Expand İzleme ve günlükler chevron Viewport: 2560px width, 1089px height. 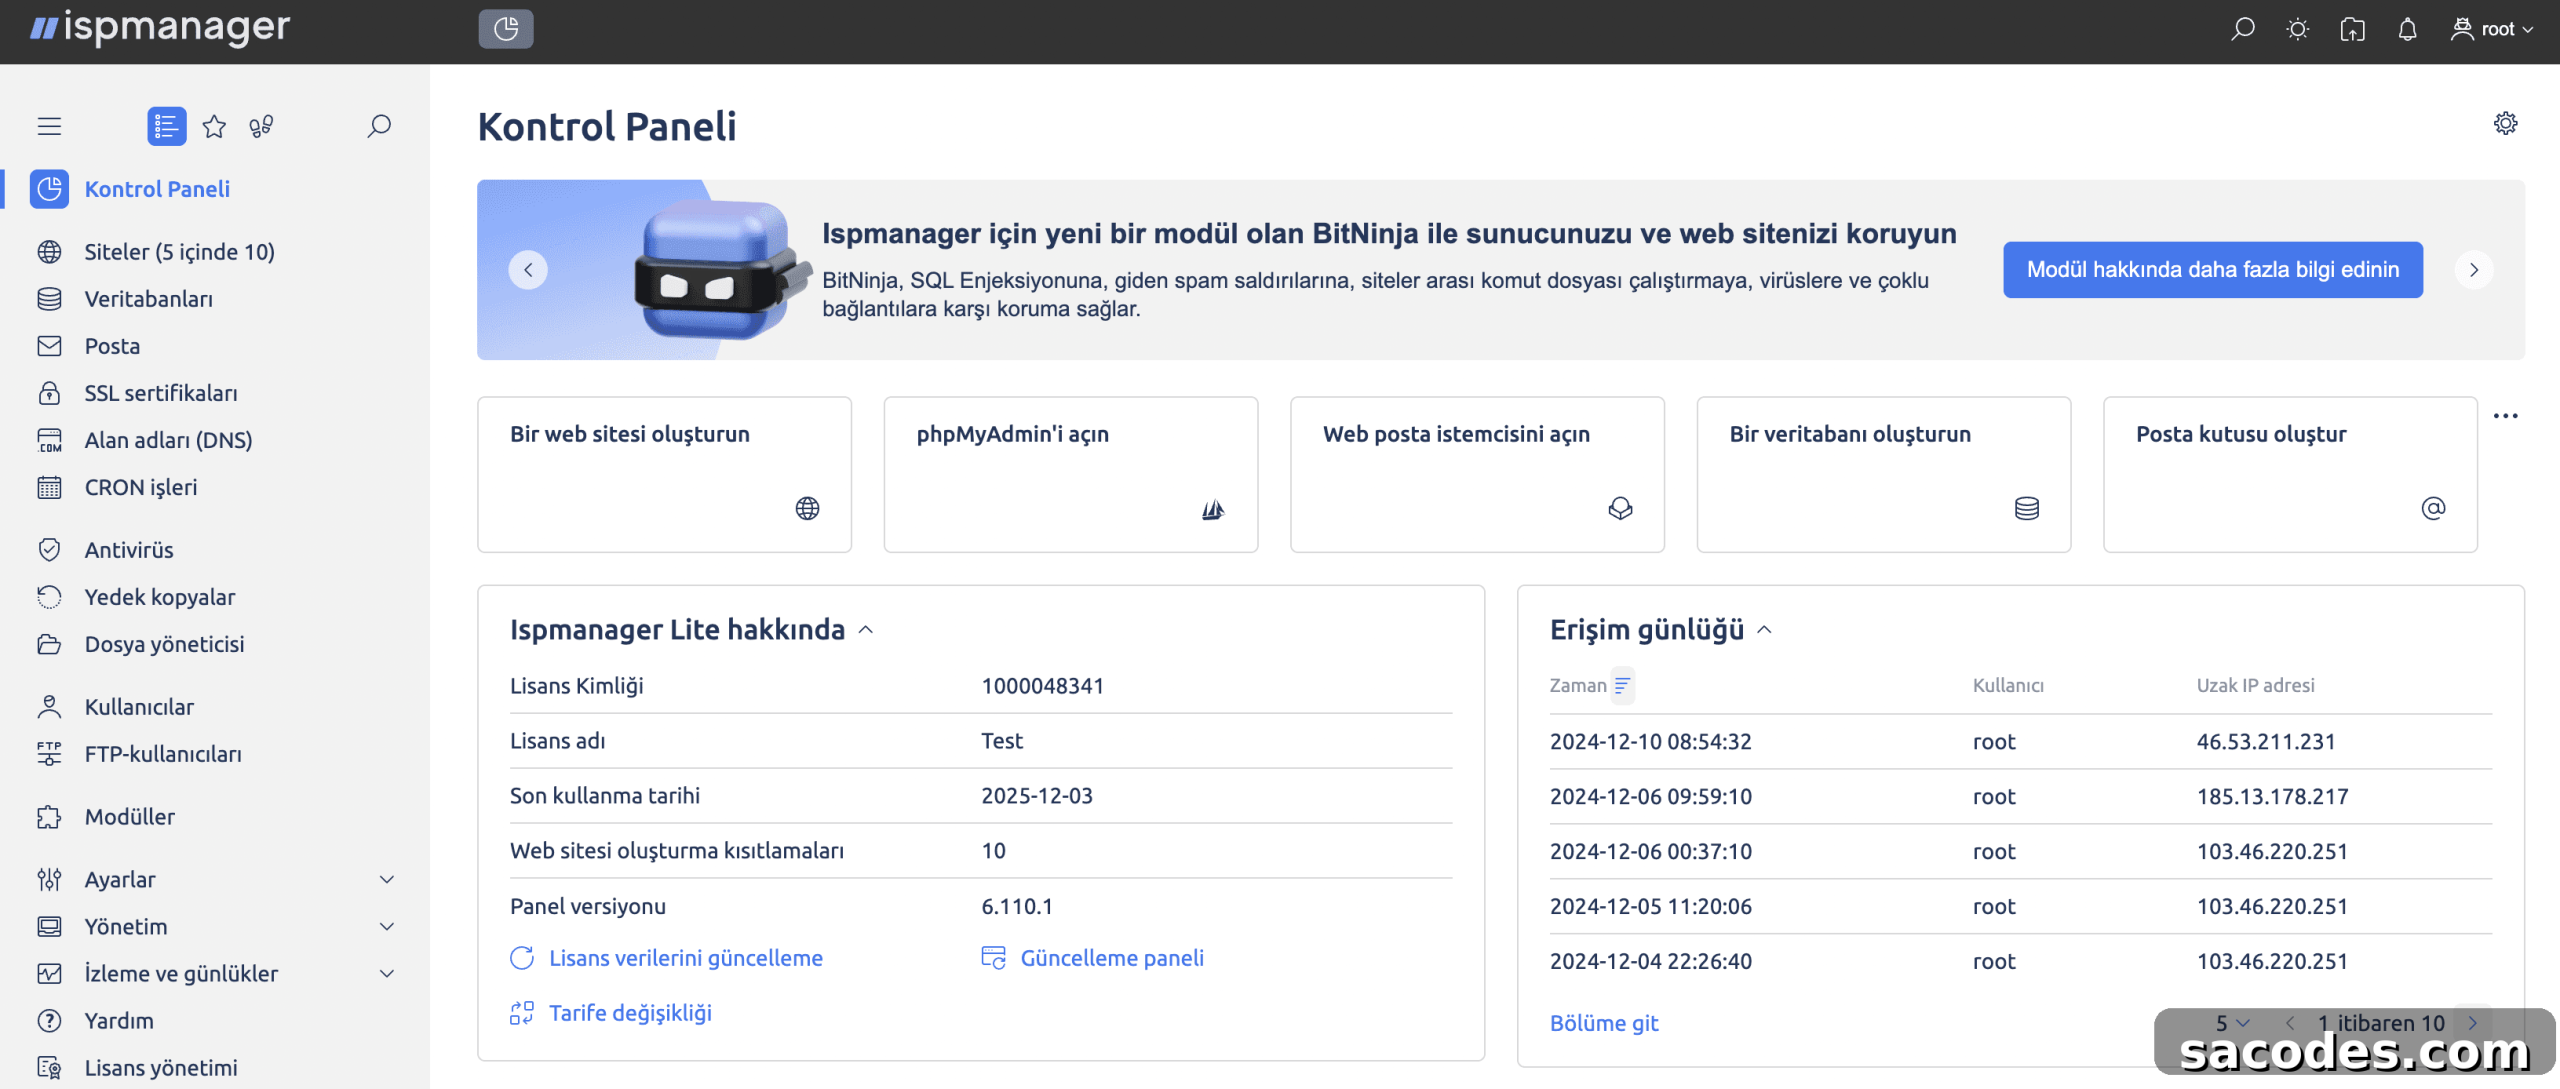[387, 974]
